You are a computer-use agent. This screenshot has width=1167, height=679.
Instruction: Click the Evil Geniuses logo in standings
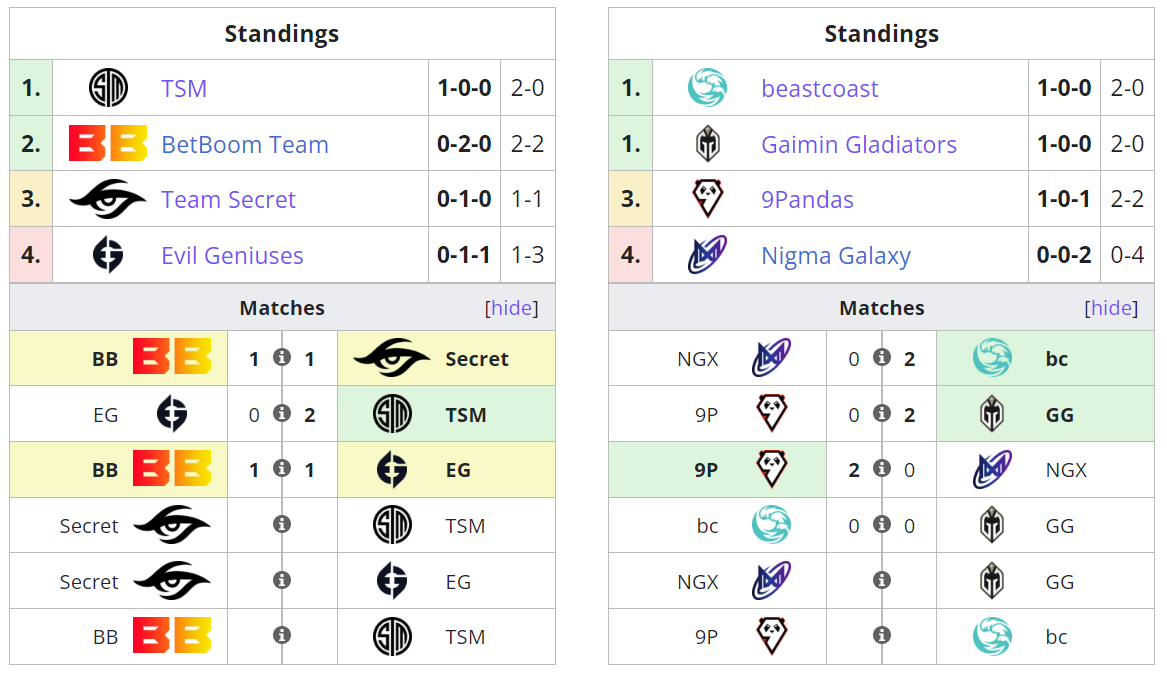[108, 255]
